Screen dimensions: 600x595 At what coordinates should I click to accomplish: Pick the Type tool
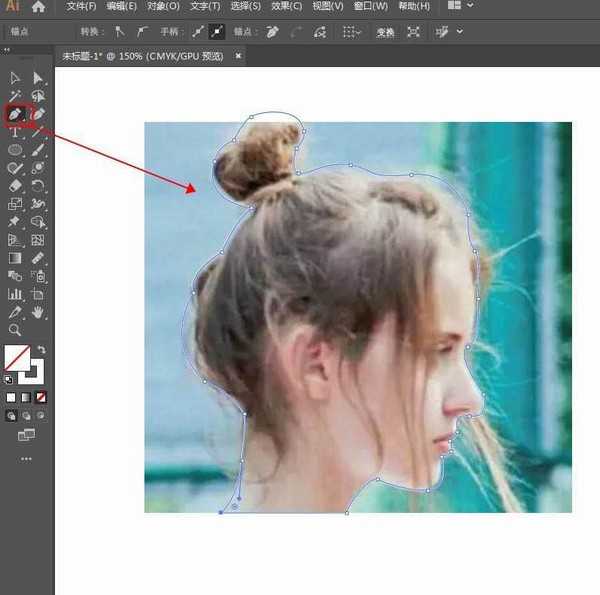(x=15, y=132)
